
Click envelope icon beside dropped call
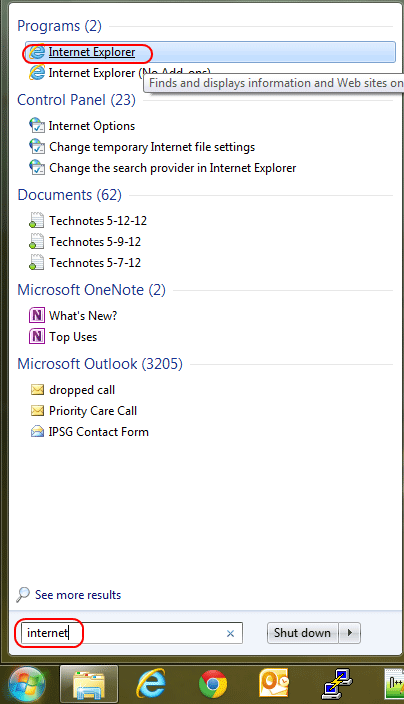[x=37, y=389]
